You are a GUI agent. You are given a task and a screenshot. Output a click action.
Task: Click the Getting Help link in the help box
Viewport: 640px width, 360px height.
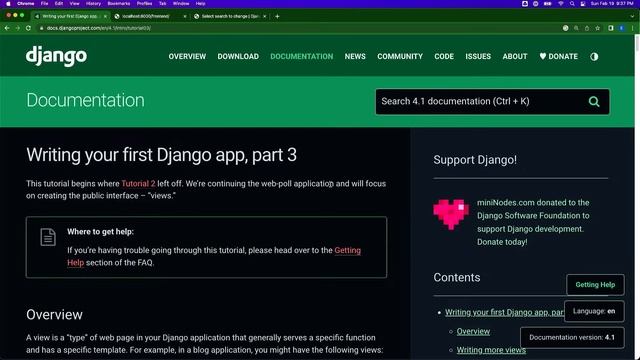(x=347, y=250)
